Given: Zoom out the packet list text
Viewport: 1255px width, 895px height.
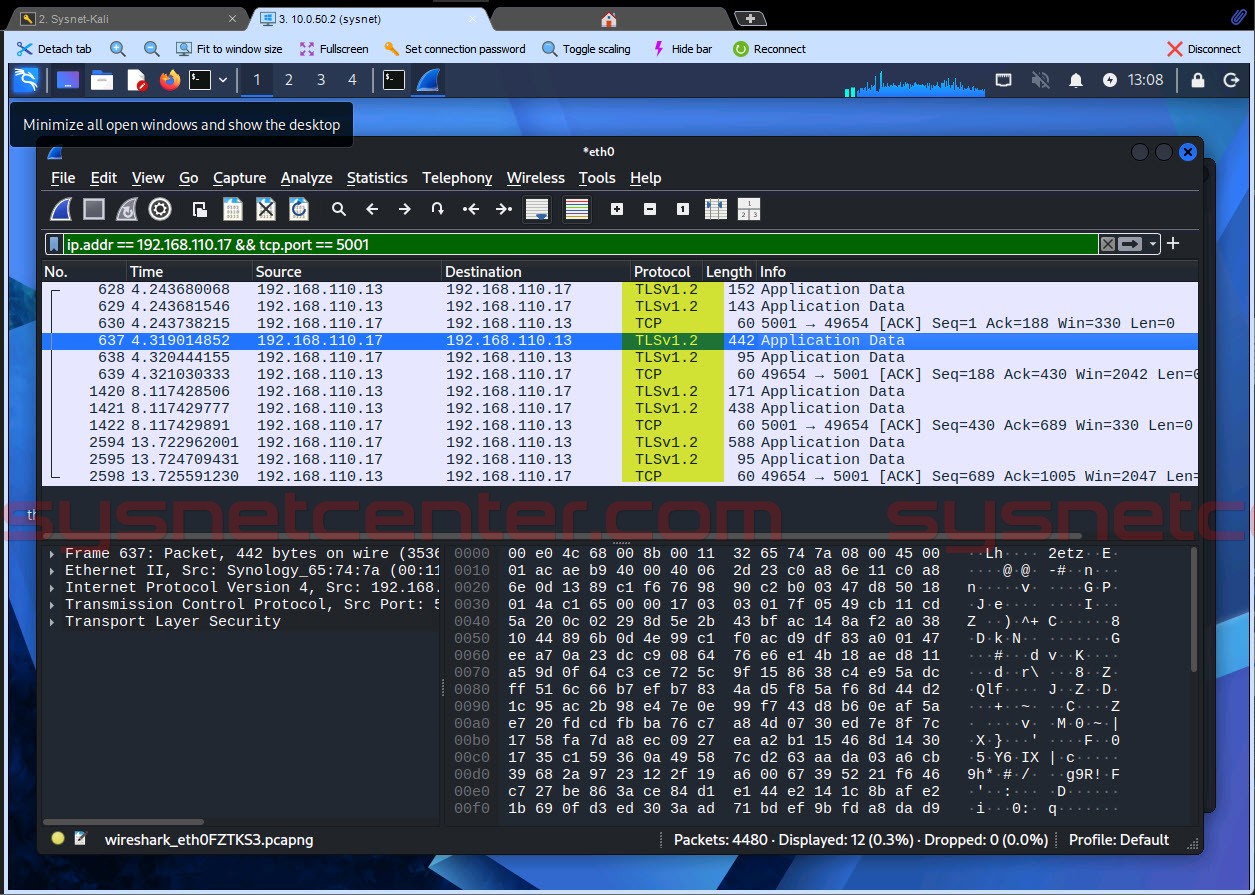Looking at the screenshot, I should tap(650, 209).
